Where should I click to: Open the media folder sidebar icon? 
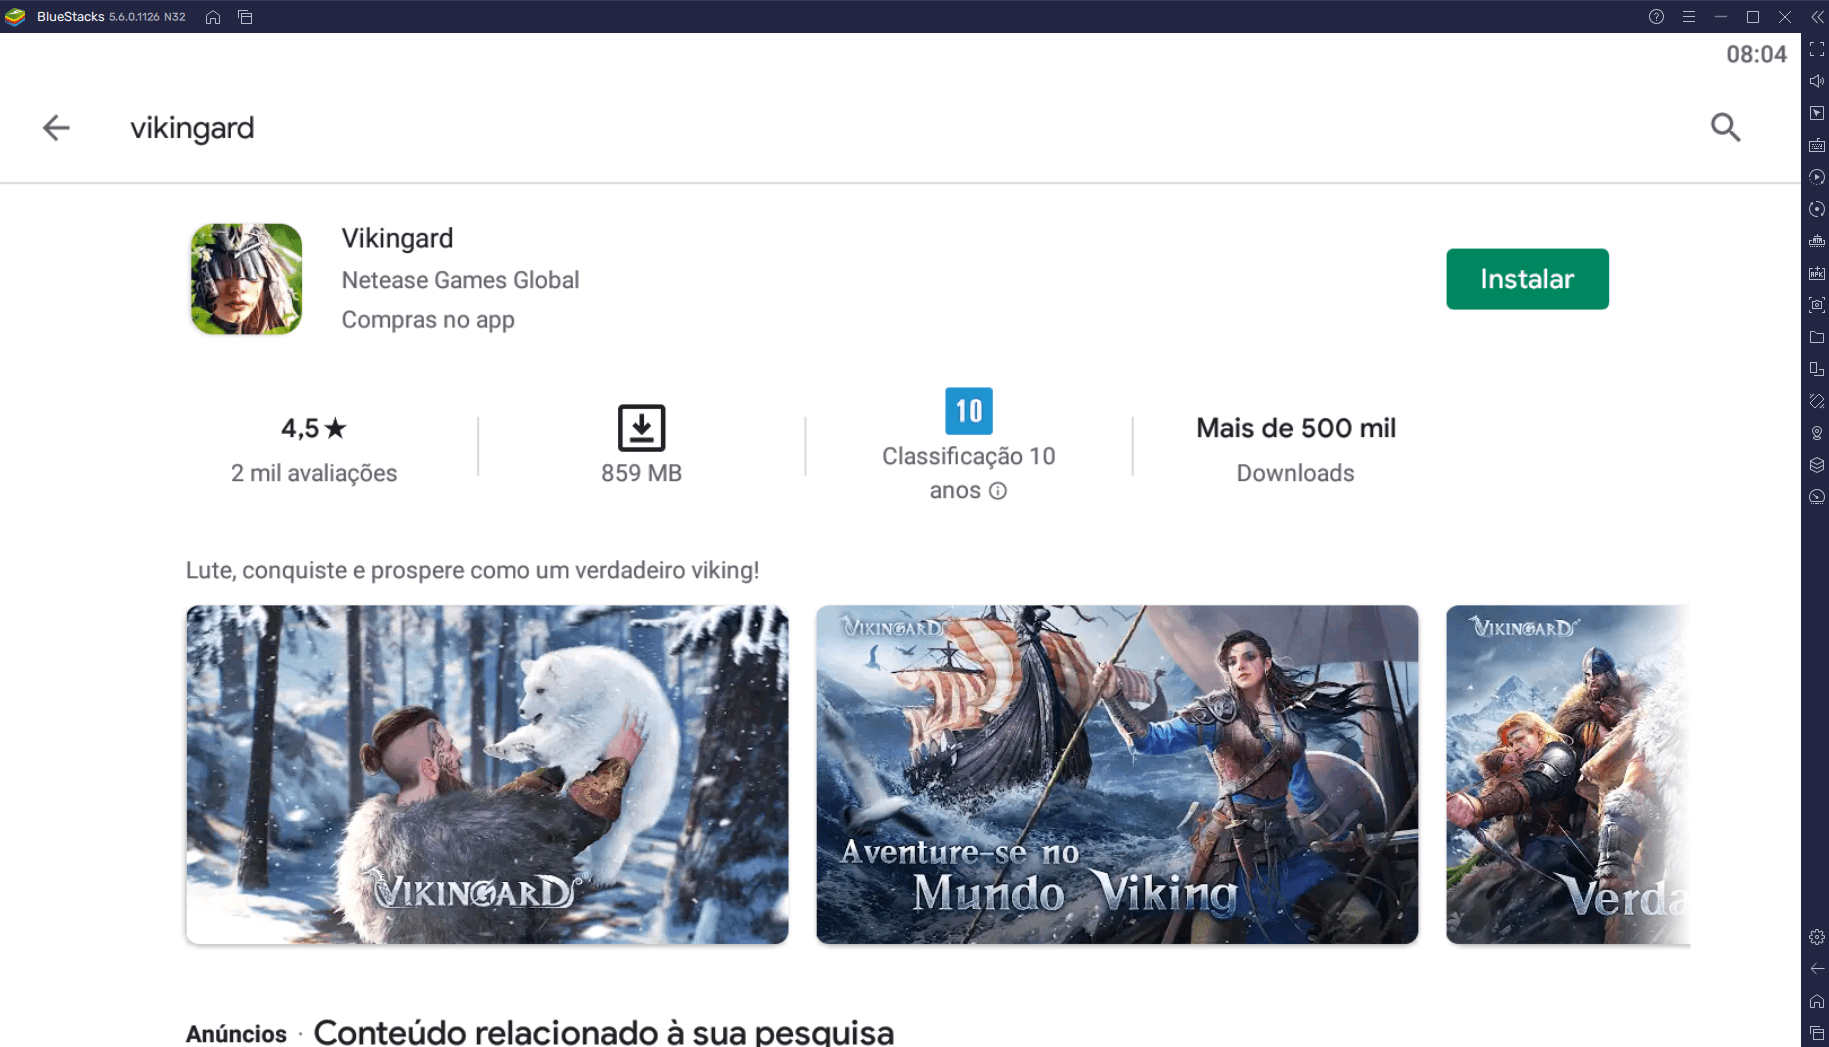click(1817, 337)
